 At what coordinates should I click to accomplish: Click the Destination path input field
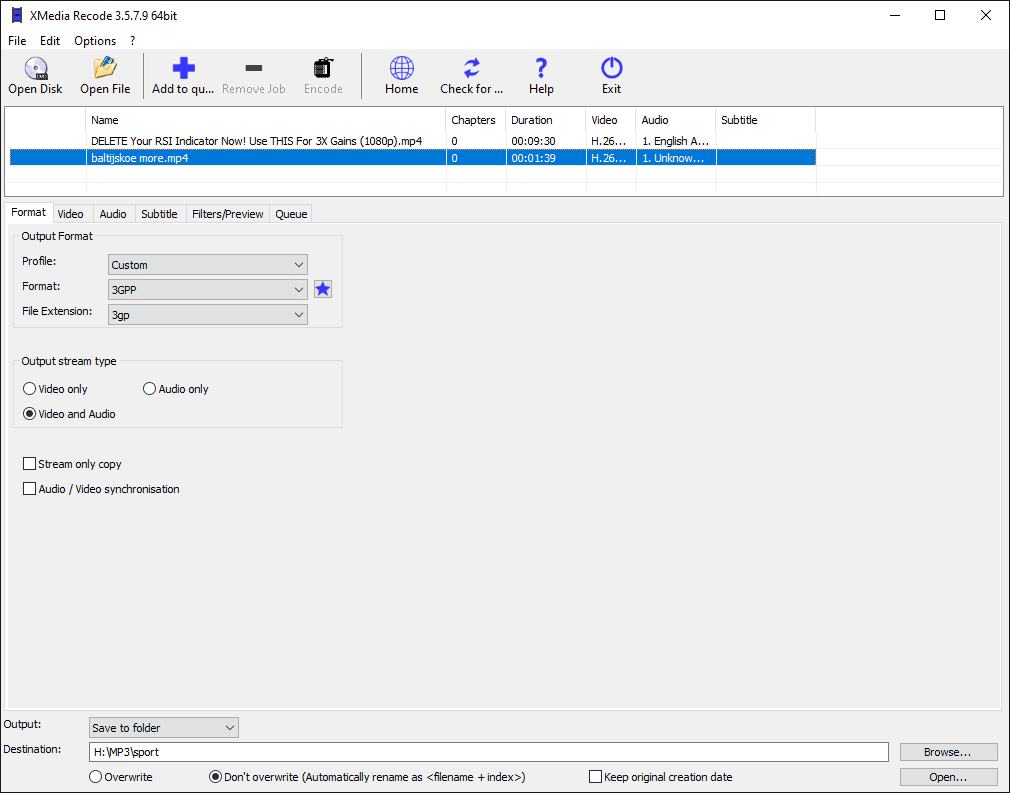(488, 752)
